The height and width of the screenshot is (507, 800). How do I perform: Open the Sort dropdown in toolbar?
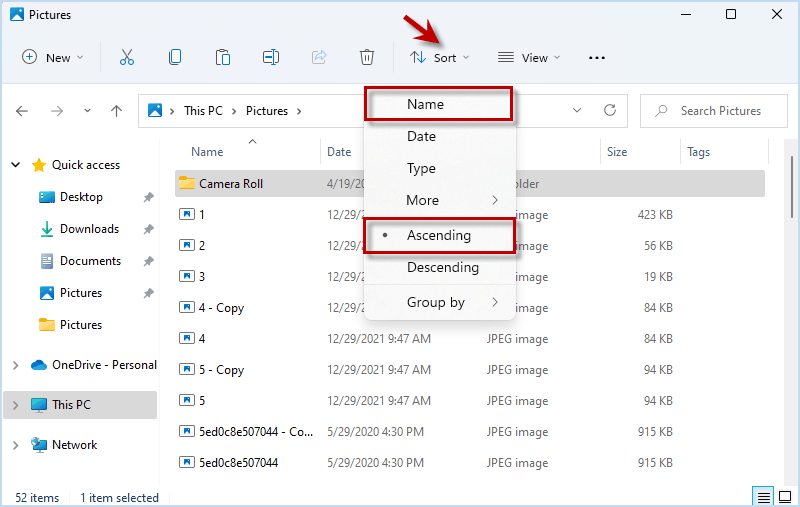click(x=439, y=58)
